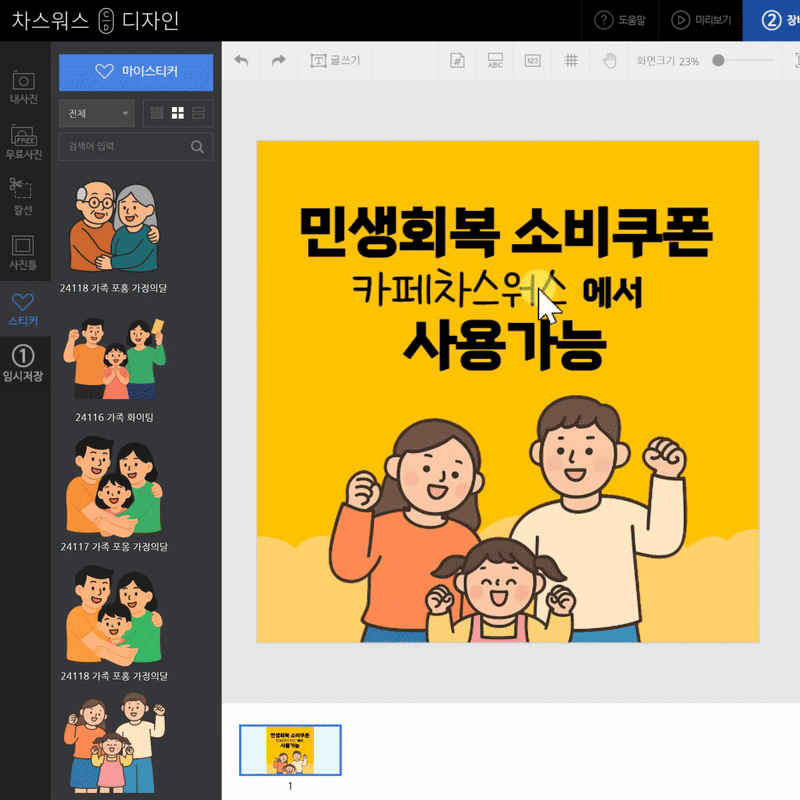The height and width of the screenshot is (800, 800).
Task: Click the sticker search magnifier icon
Action: coord(197,147)
